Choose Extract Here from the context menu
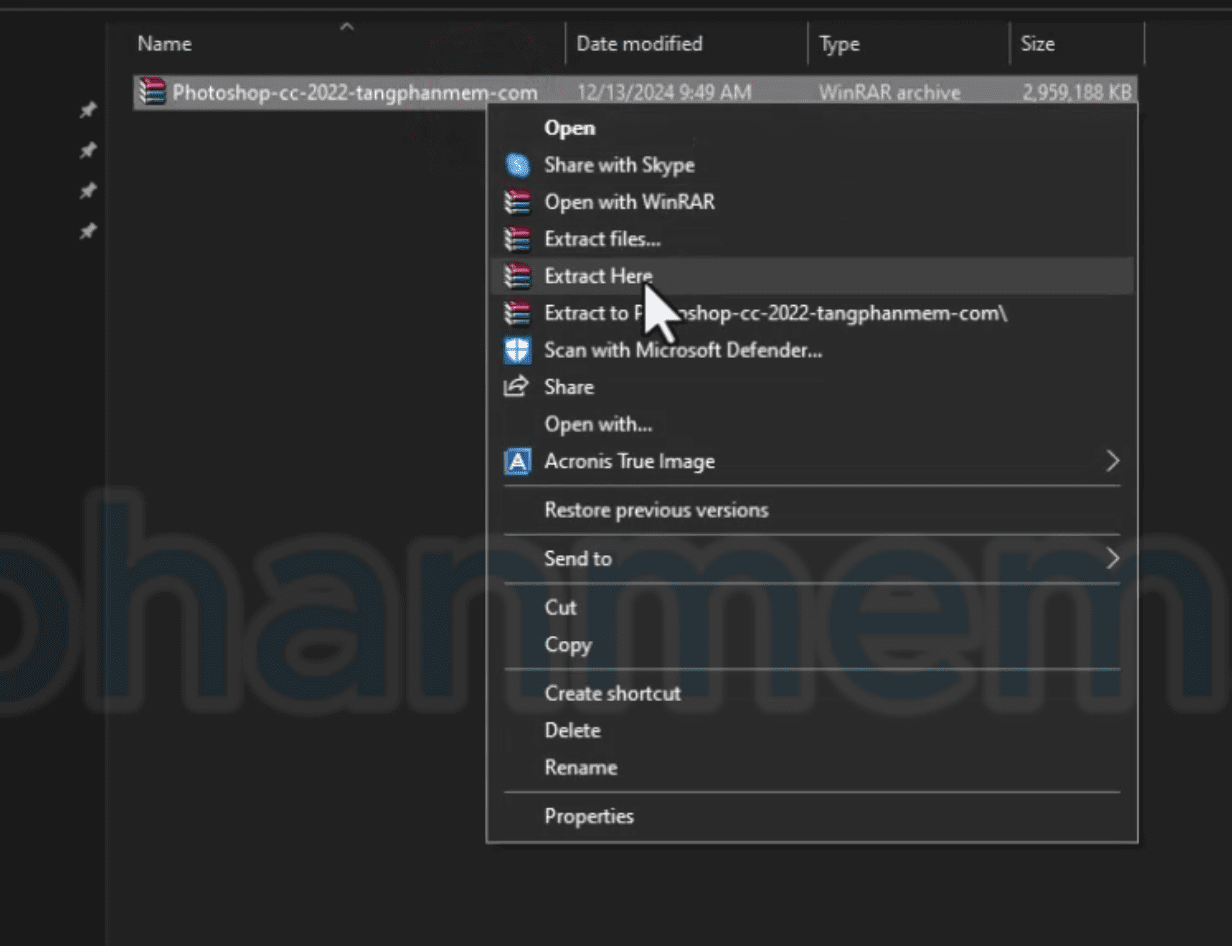The width and height of the screenshot is (1232, 946). pos(598,276)
